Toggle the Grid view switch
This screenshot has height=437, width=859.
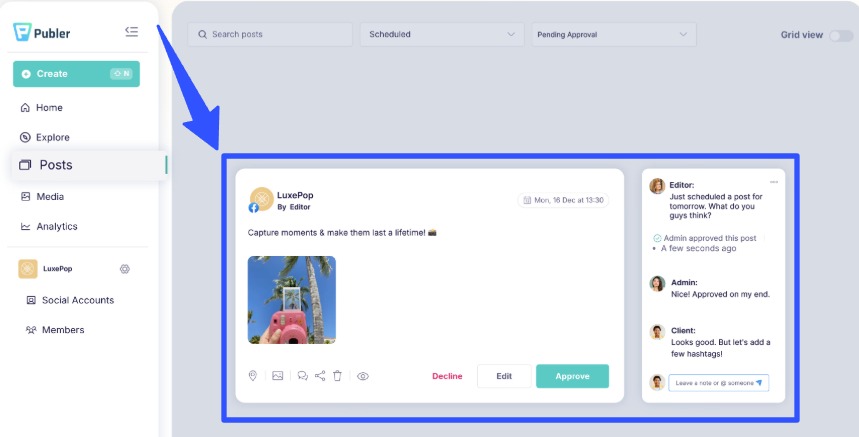[841, 35]
